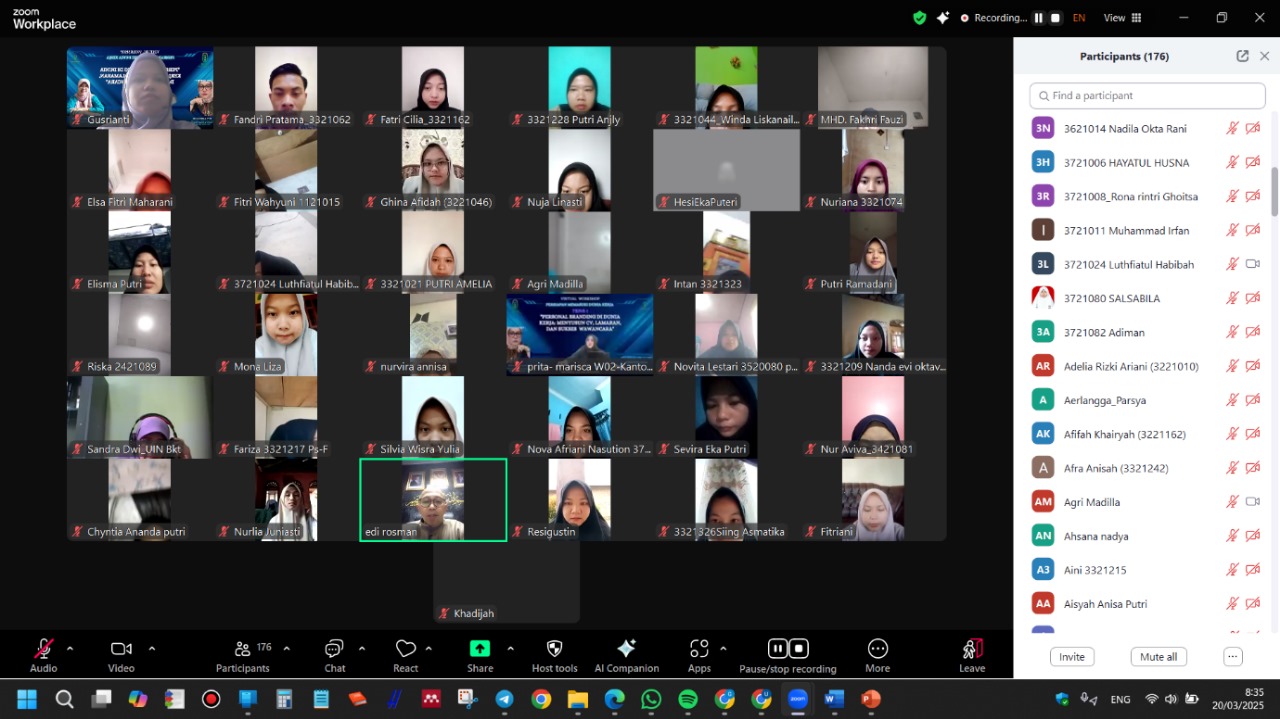Pop out the Participants panel
1280x719 pixels.
(x=1242, y=57)
